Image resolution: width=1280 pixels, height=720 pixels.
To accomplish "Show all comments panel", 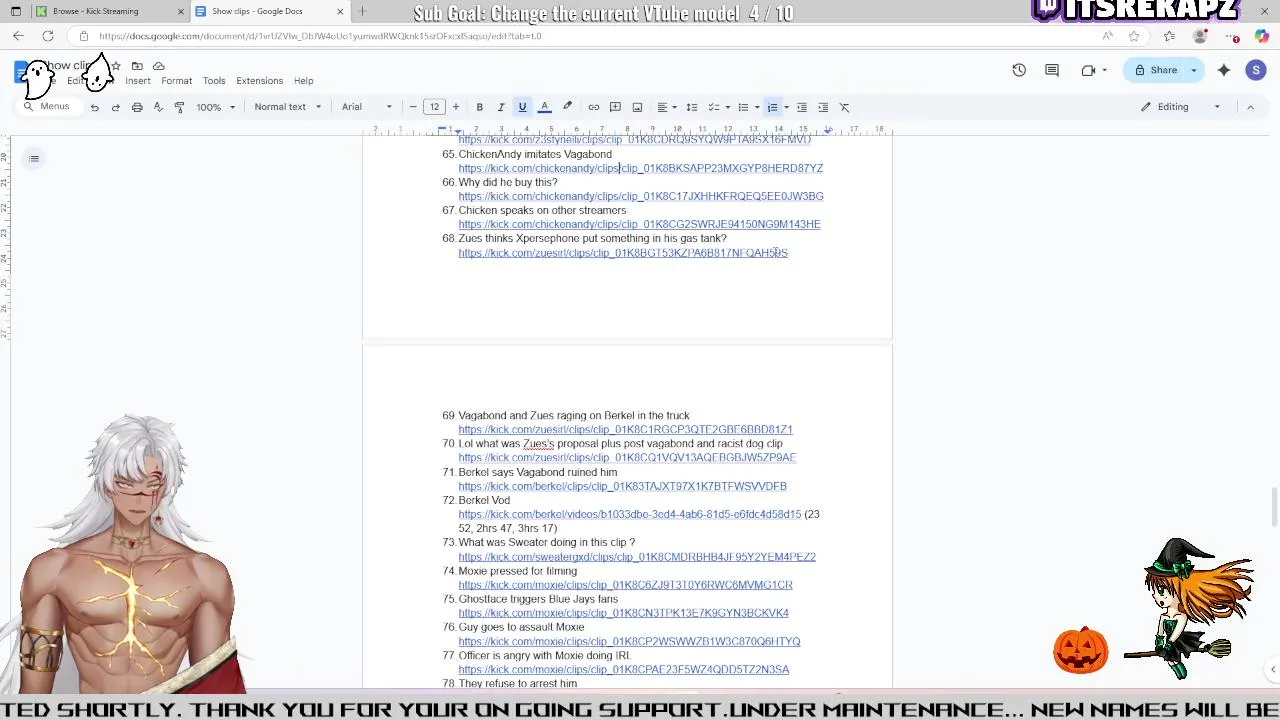I will point(1052,70).
